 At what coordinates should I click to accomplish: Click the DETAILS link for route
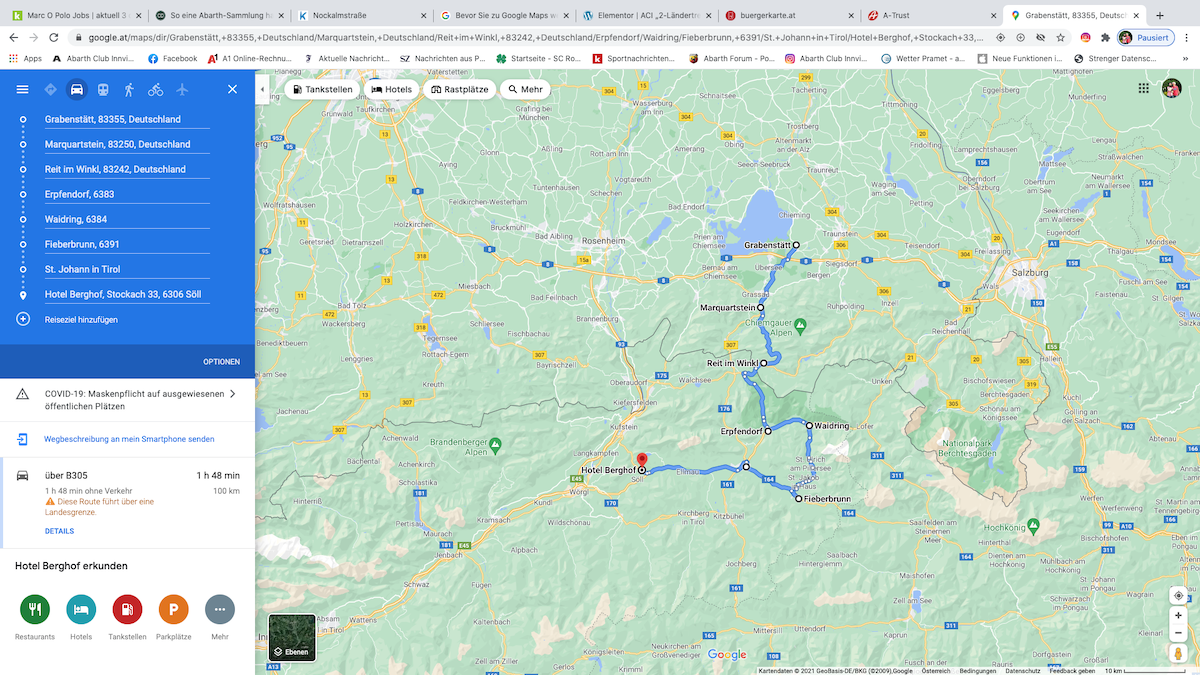pos(59,531)
